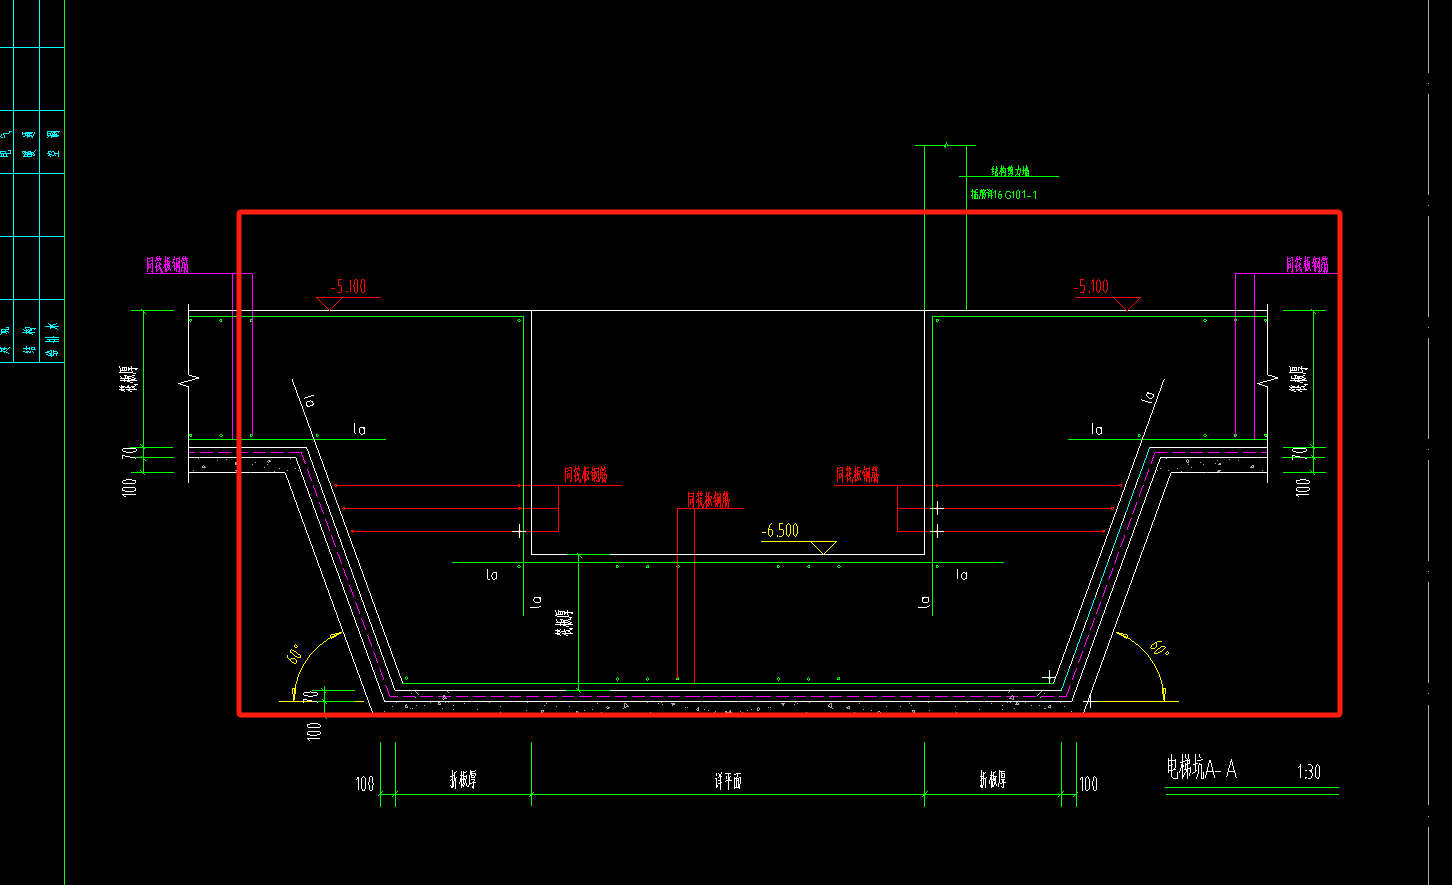The width and height of the screenshot is (1452, 885).
Task: Click the note ending with 16 G101-1
Action: (x=1004, y=195)
